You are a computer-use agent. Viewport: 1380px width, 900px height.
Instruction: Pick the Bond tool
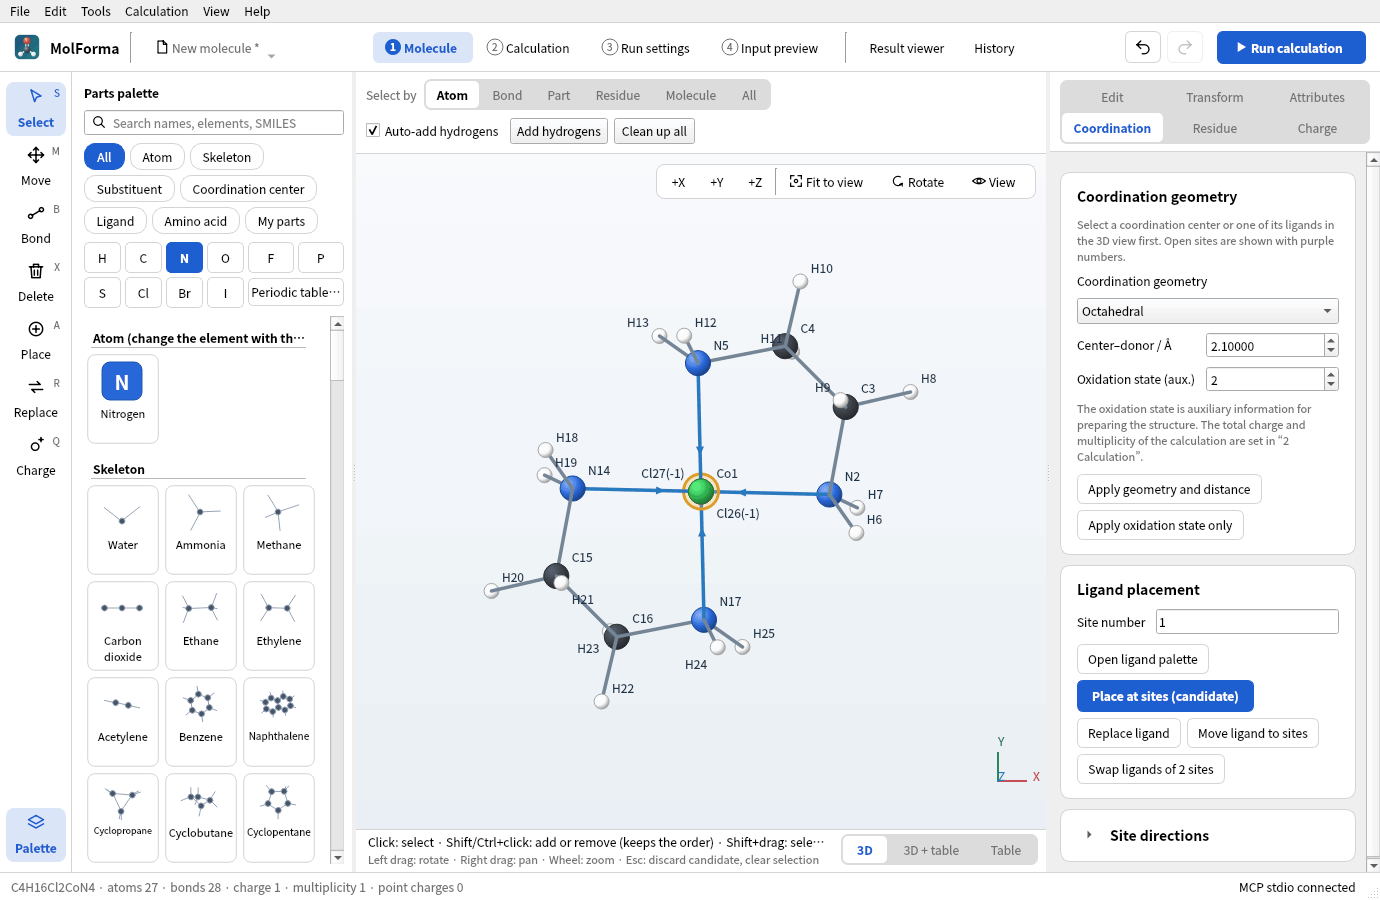36,224
